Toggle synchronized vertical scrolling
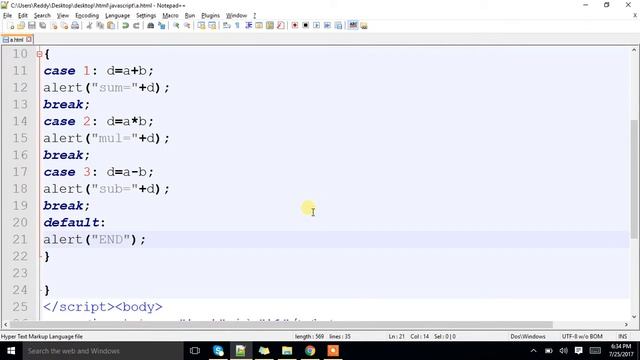 202,26
